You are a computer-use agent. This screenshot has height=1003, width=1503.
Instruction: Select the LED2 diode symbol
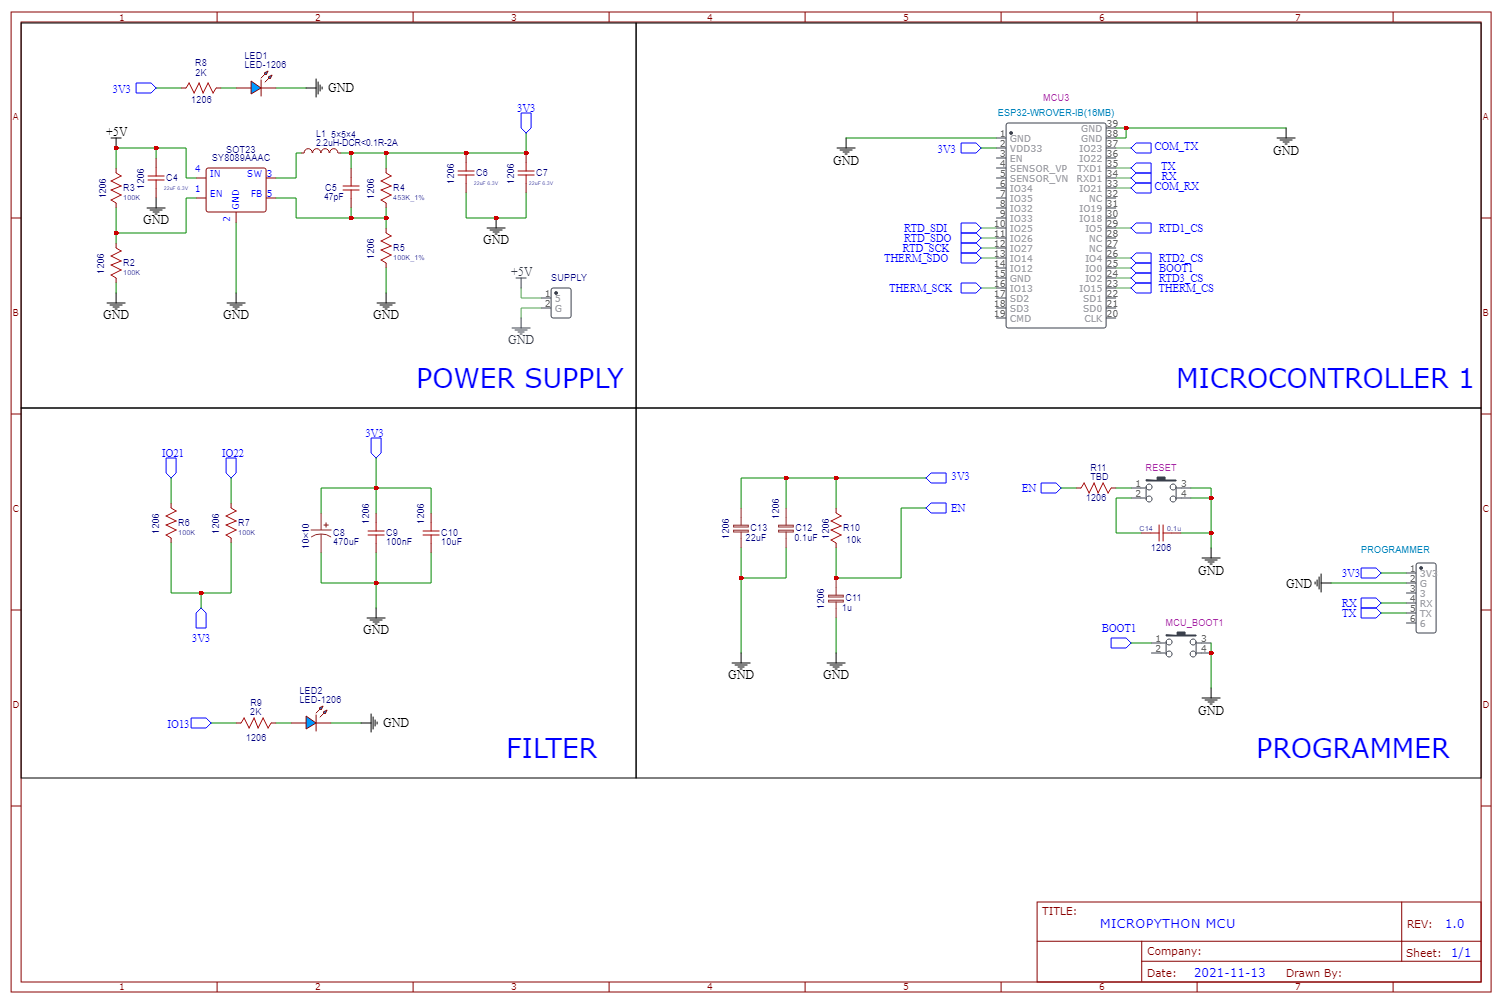312,722
